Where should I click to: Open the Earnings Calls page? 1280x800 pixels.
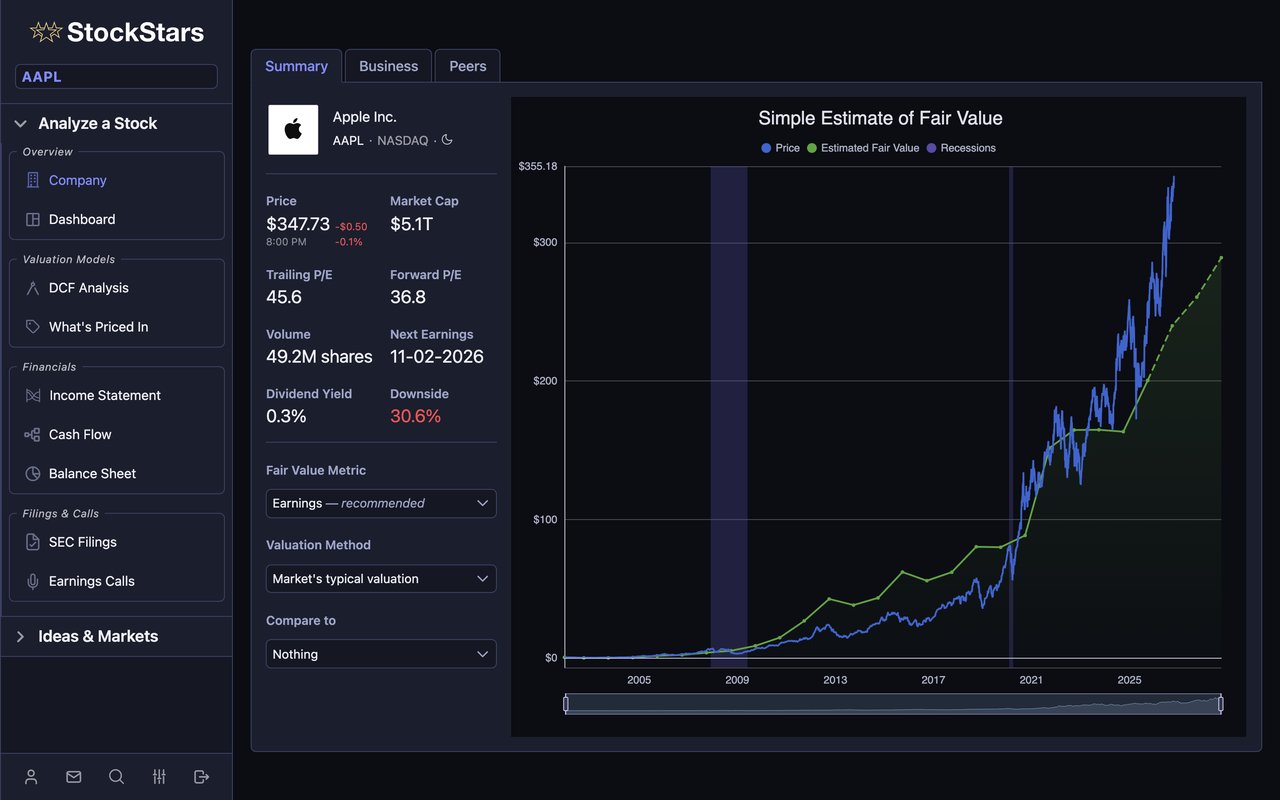(x=92, y=581)
